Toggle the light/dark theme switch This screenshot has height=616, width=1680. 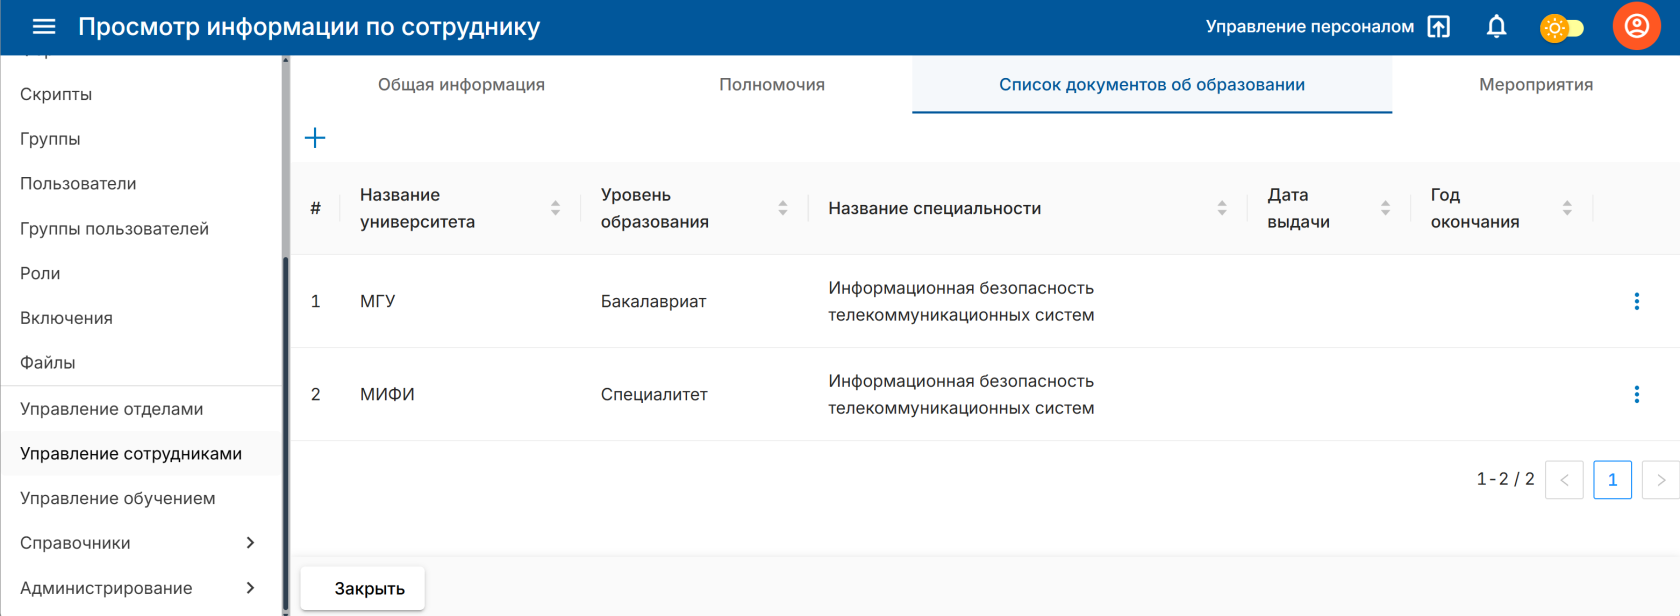(x=1561, y=28)
